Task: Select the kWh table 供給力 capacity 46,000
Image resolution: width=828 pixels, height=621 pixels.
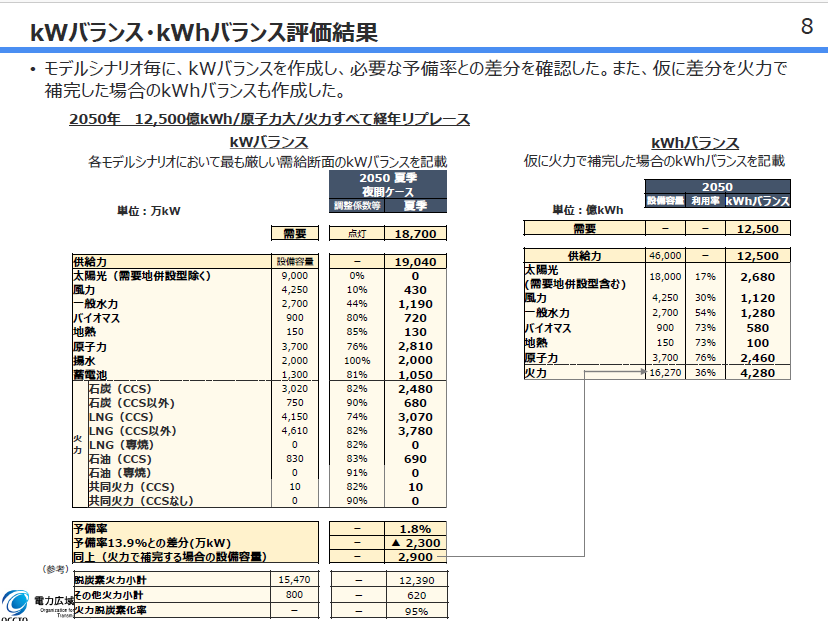Action: [x=665, y=256]
